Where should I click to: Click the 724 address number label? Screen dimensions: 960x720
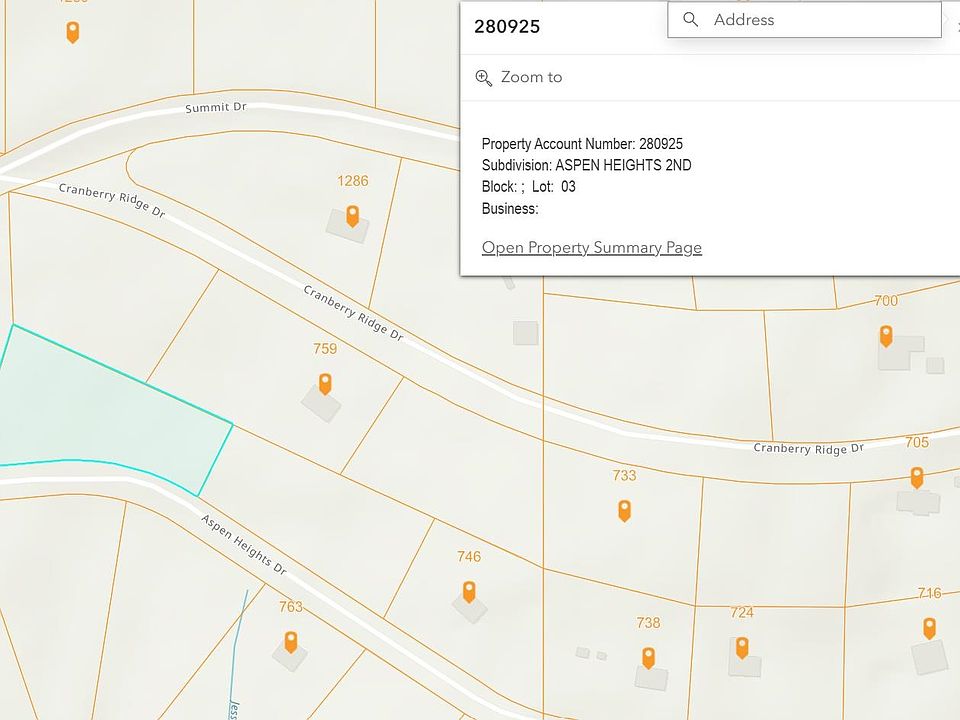(x=742, y=612)
